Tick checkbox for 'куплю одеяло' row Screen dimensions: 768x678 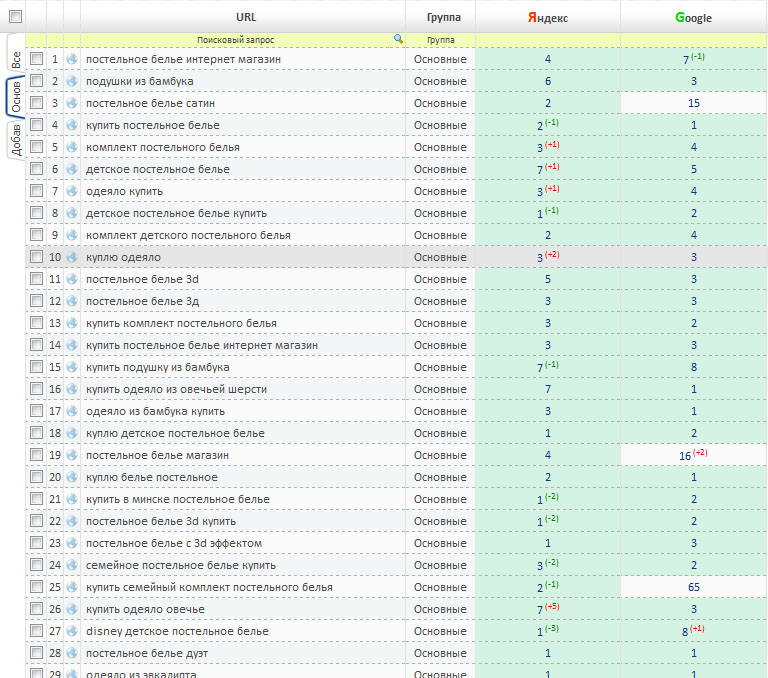click(36, 257)
